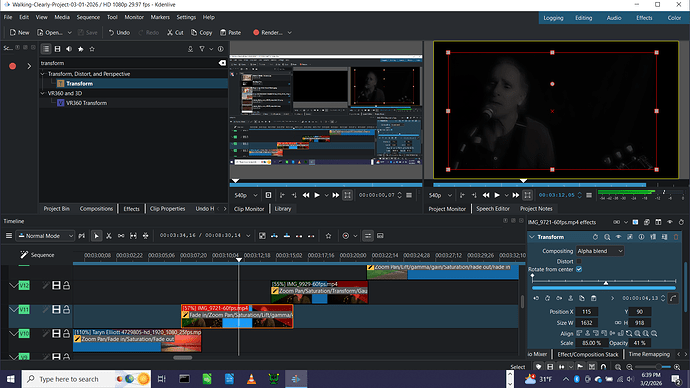Collapse Transform, Distort, and Perspective category
The height and width of the screenshot is (388, 690).
(43, 74)
